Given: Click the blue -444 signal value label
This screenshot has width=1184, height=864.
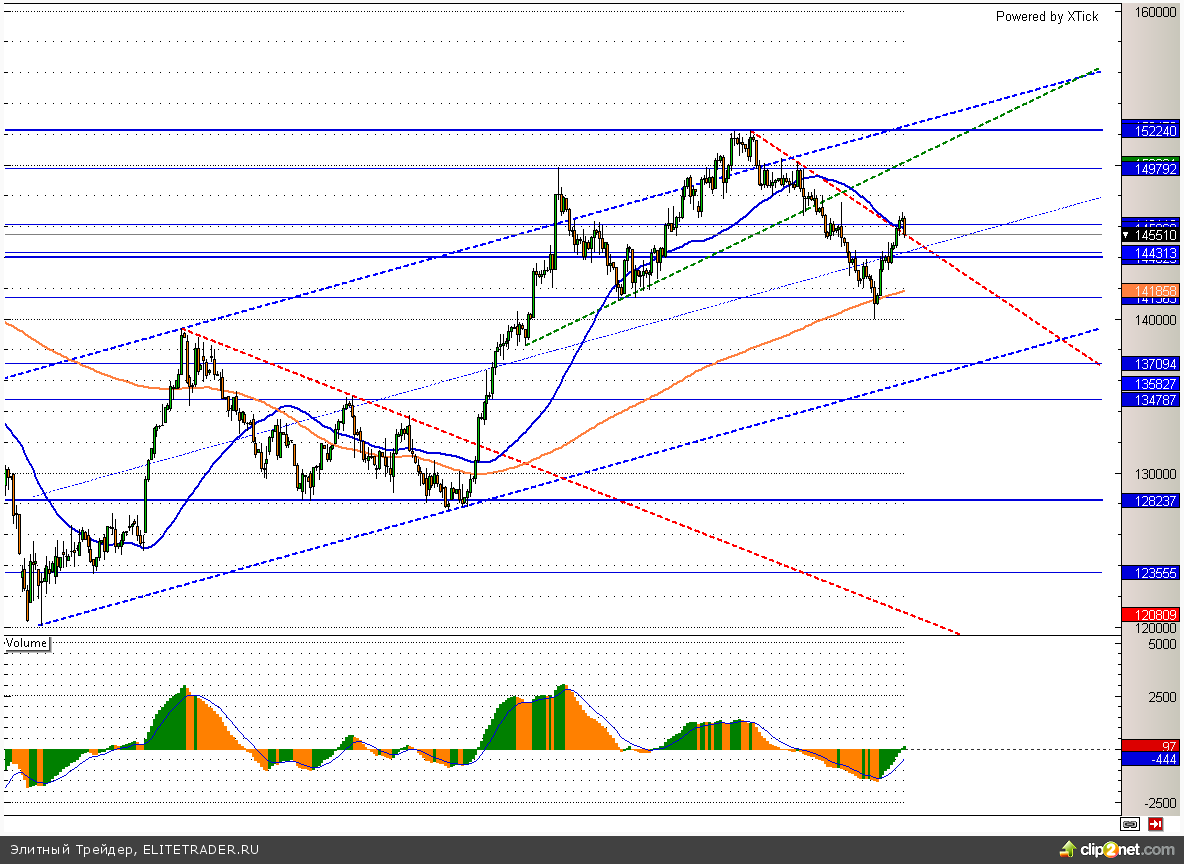Looking at the screenshot, I should click(x=1154, y=760).
